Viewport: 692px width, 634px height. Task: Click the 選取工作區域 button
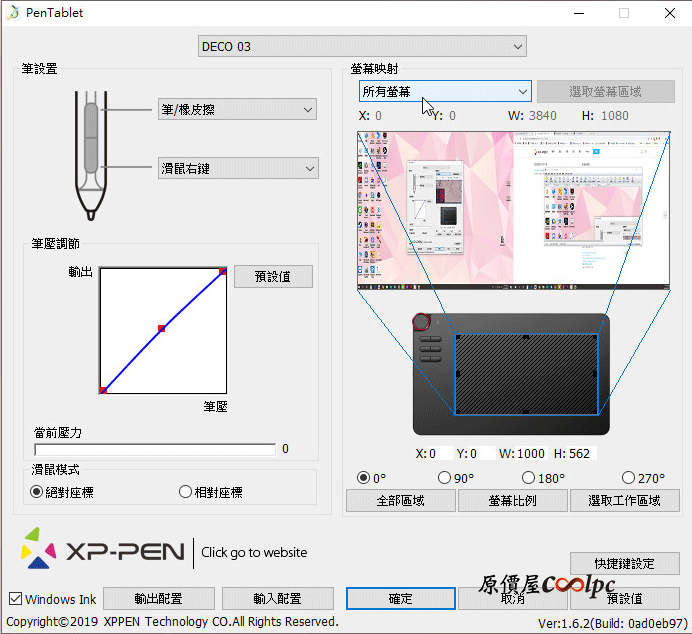[625, 501]
